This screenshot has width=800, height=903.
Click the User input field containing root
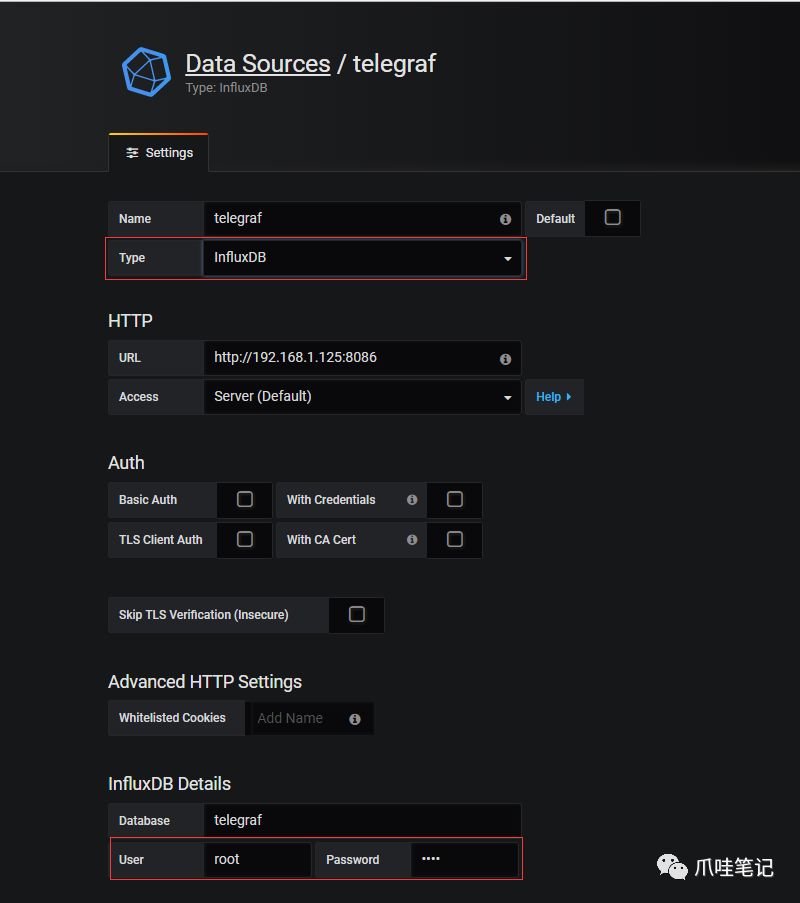257,859
